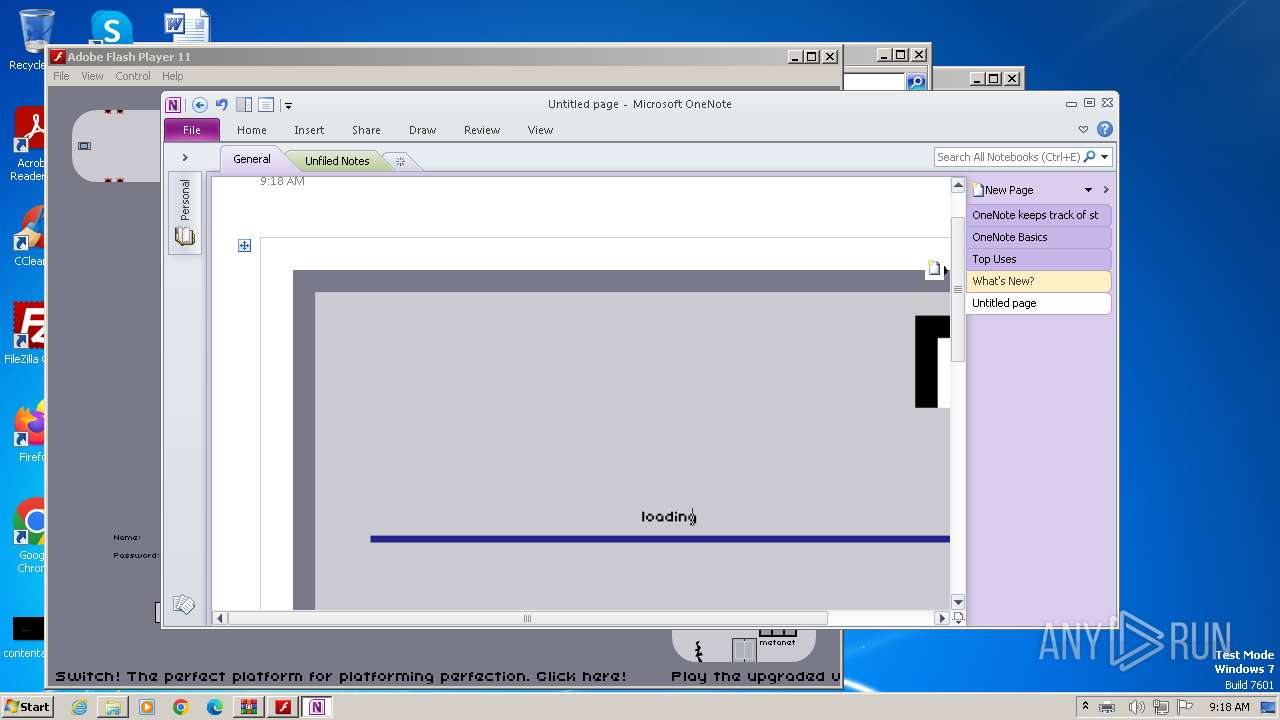
Task: Select the 'Untitled page' entry
Action: click(1038, 303)
